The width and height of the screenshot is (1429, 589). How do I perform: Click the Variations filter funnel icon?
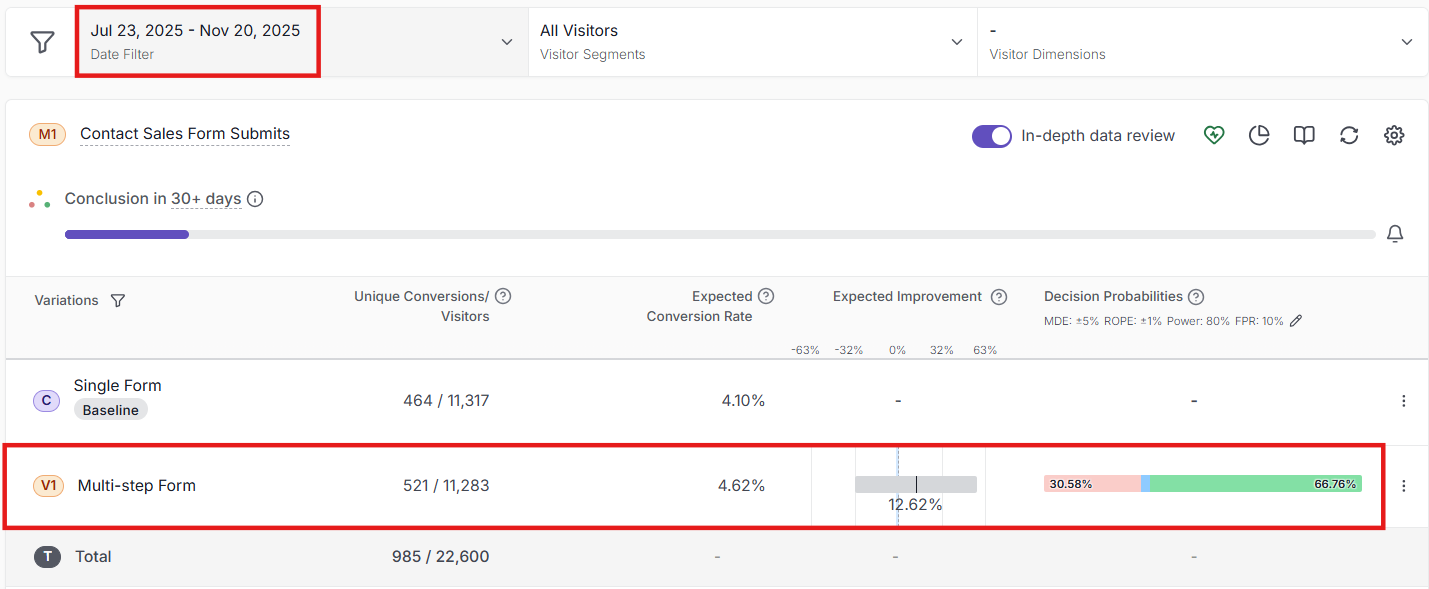(x=118, y=300)
